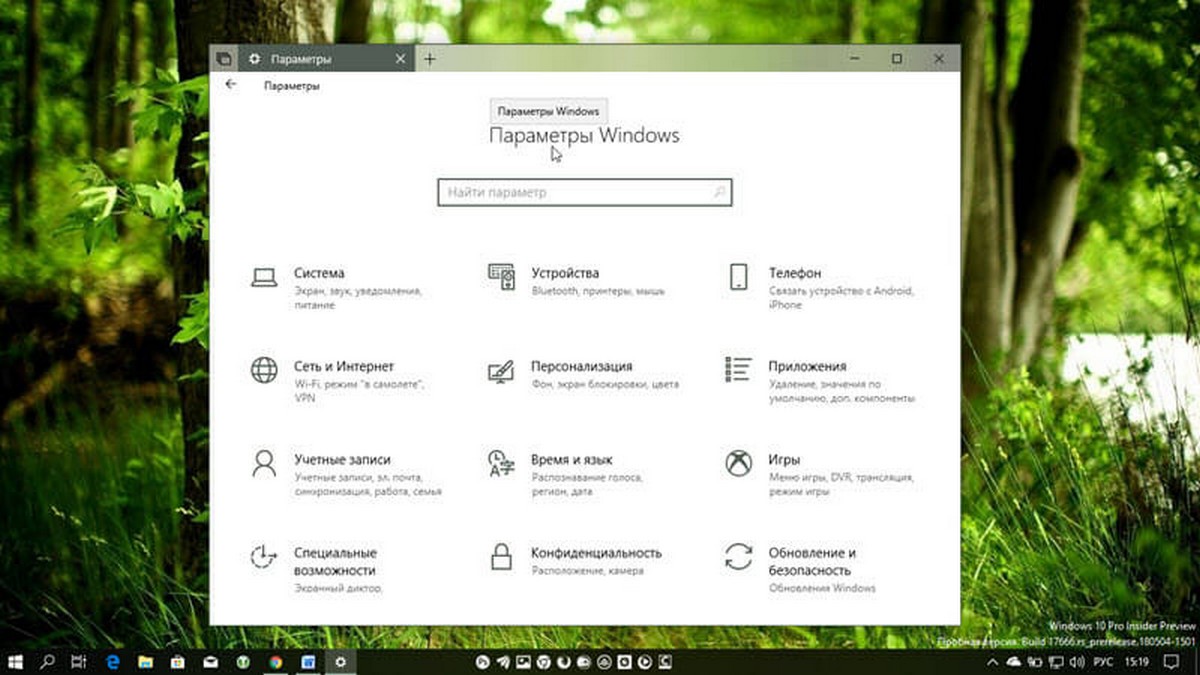Click the Устройства title text

click(565, 273)
